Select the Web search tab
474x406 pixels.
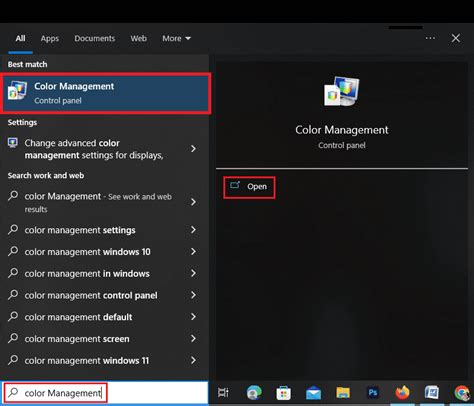click(139, 38)
